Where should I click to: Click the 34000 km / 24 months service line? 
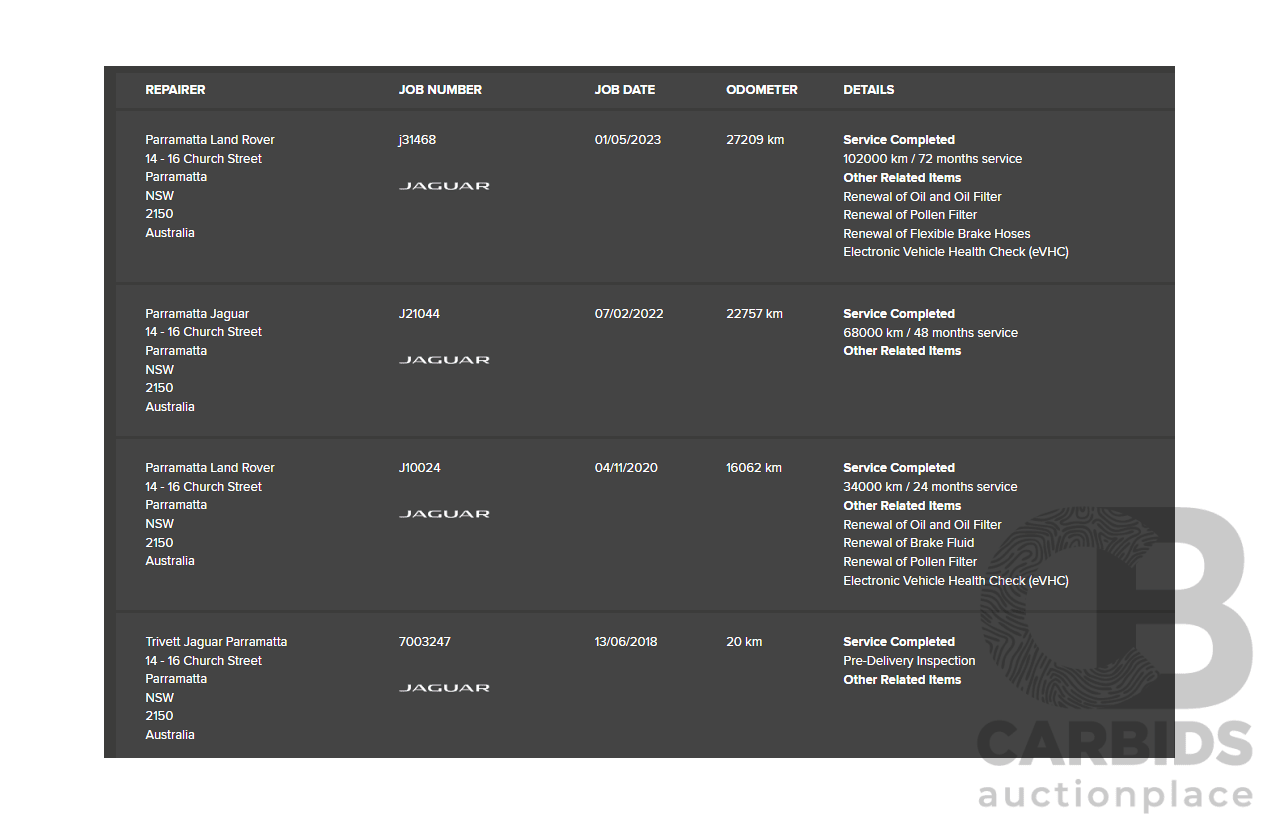[x=931, y=487]
